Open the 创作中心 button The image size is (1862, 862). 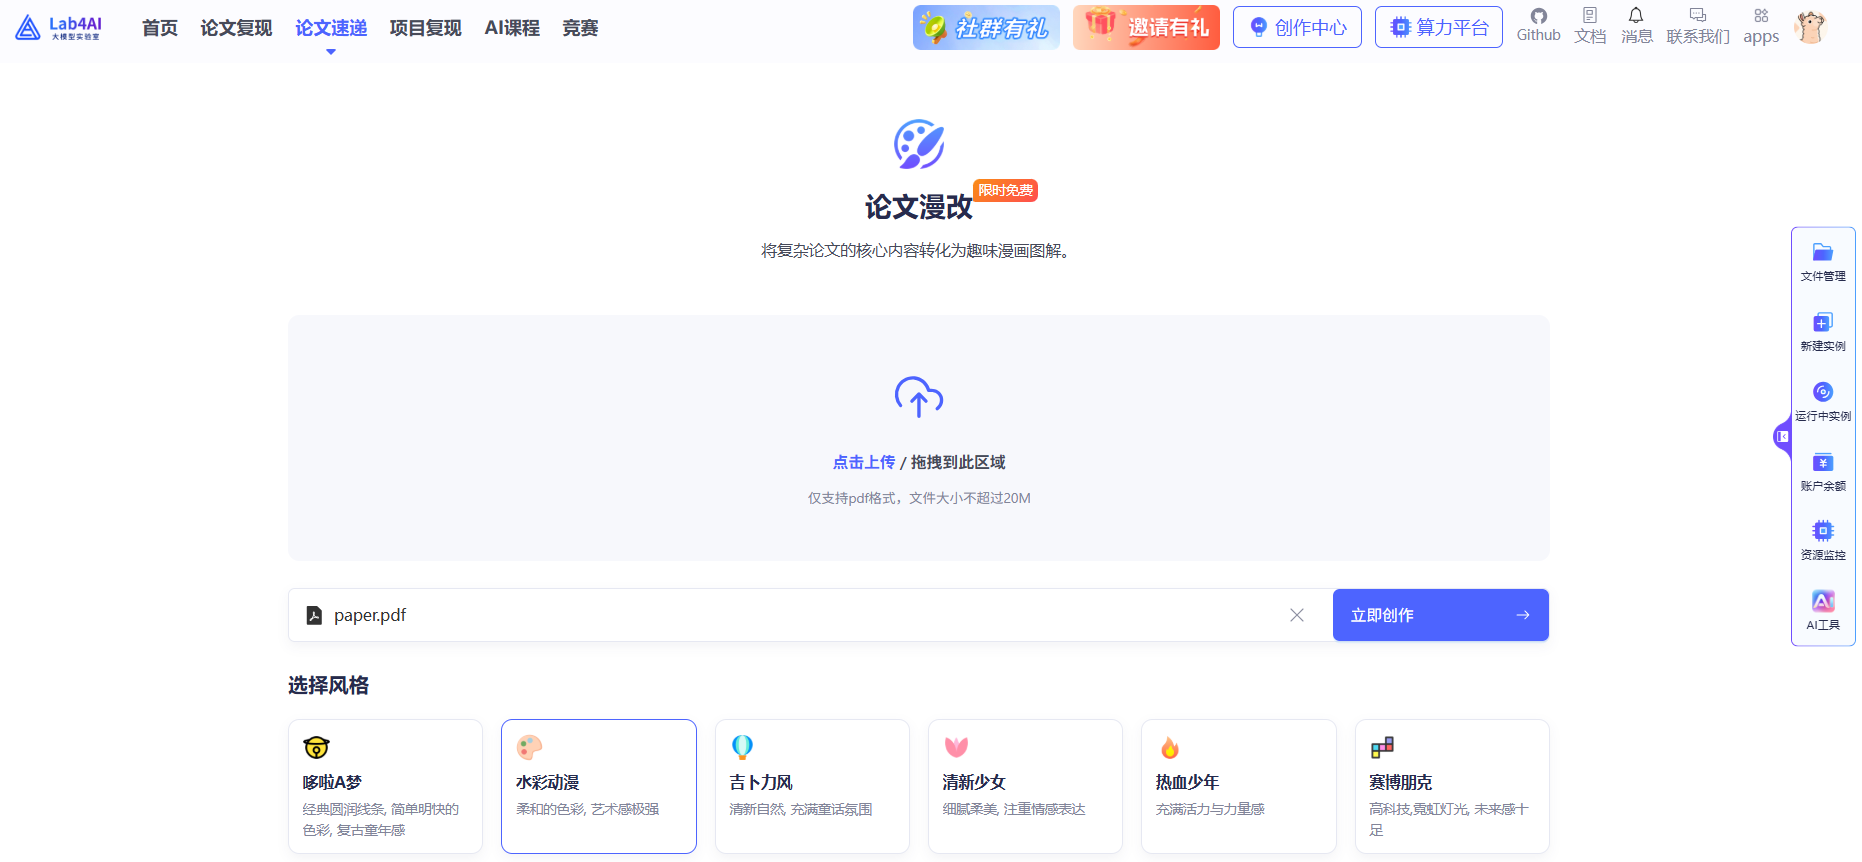pos(1297,27)
